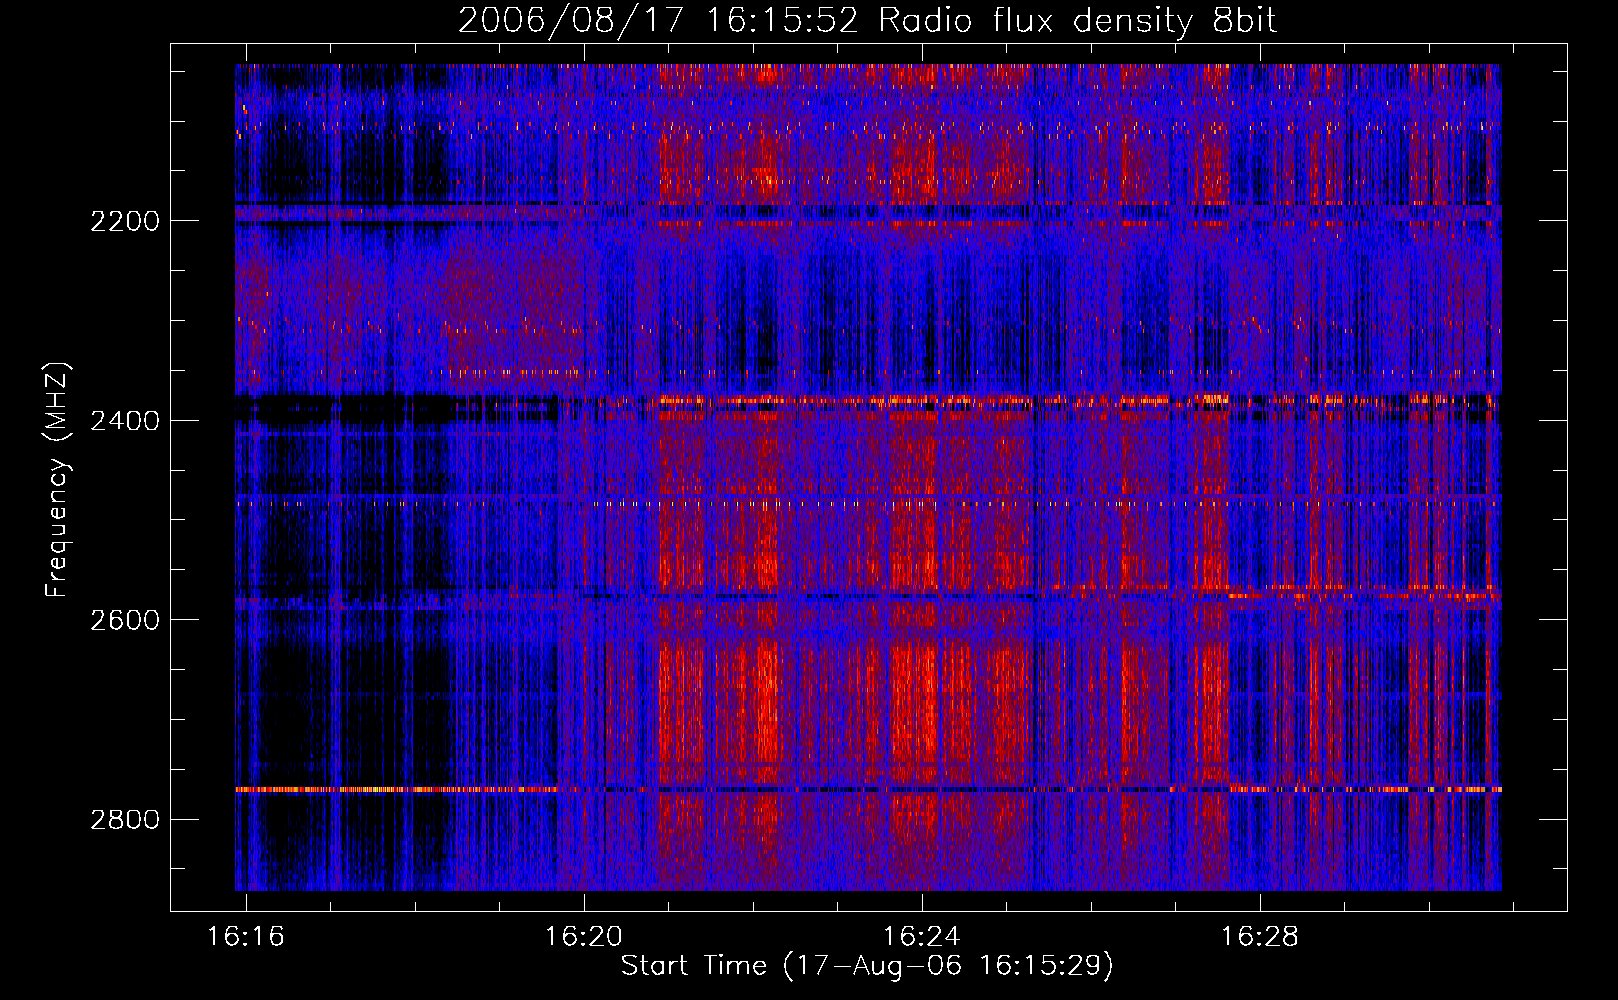
Task: Select the plot title '2006/08/17 16:15:52 Radio flux density 8bit'
Action: click(867, 21)
